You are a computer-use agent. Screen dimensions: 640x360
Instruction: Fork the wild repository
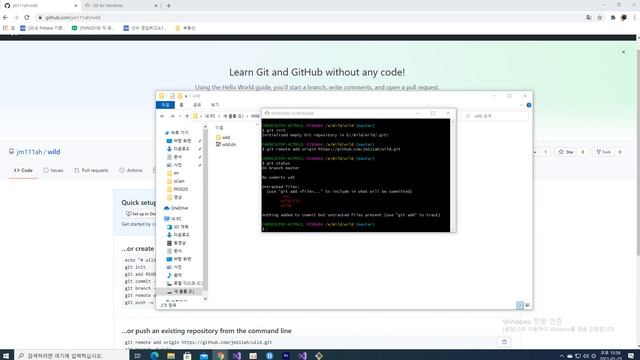coord(603,152)
